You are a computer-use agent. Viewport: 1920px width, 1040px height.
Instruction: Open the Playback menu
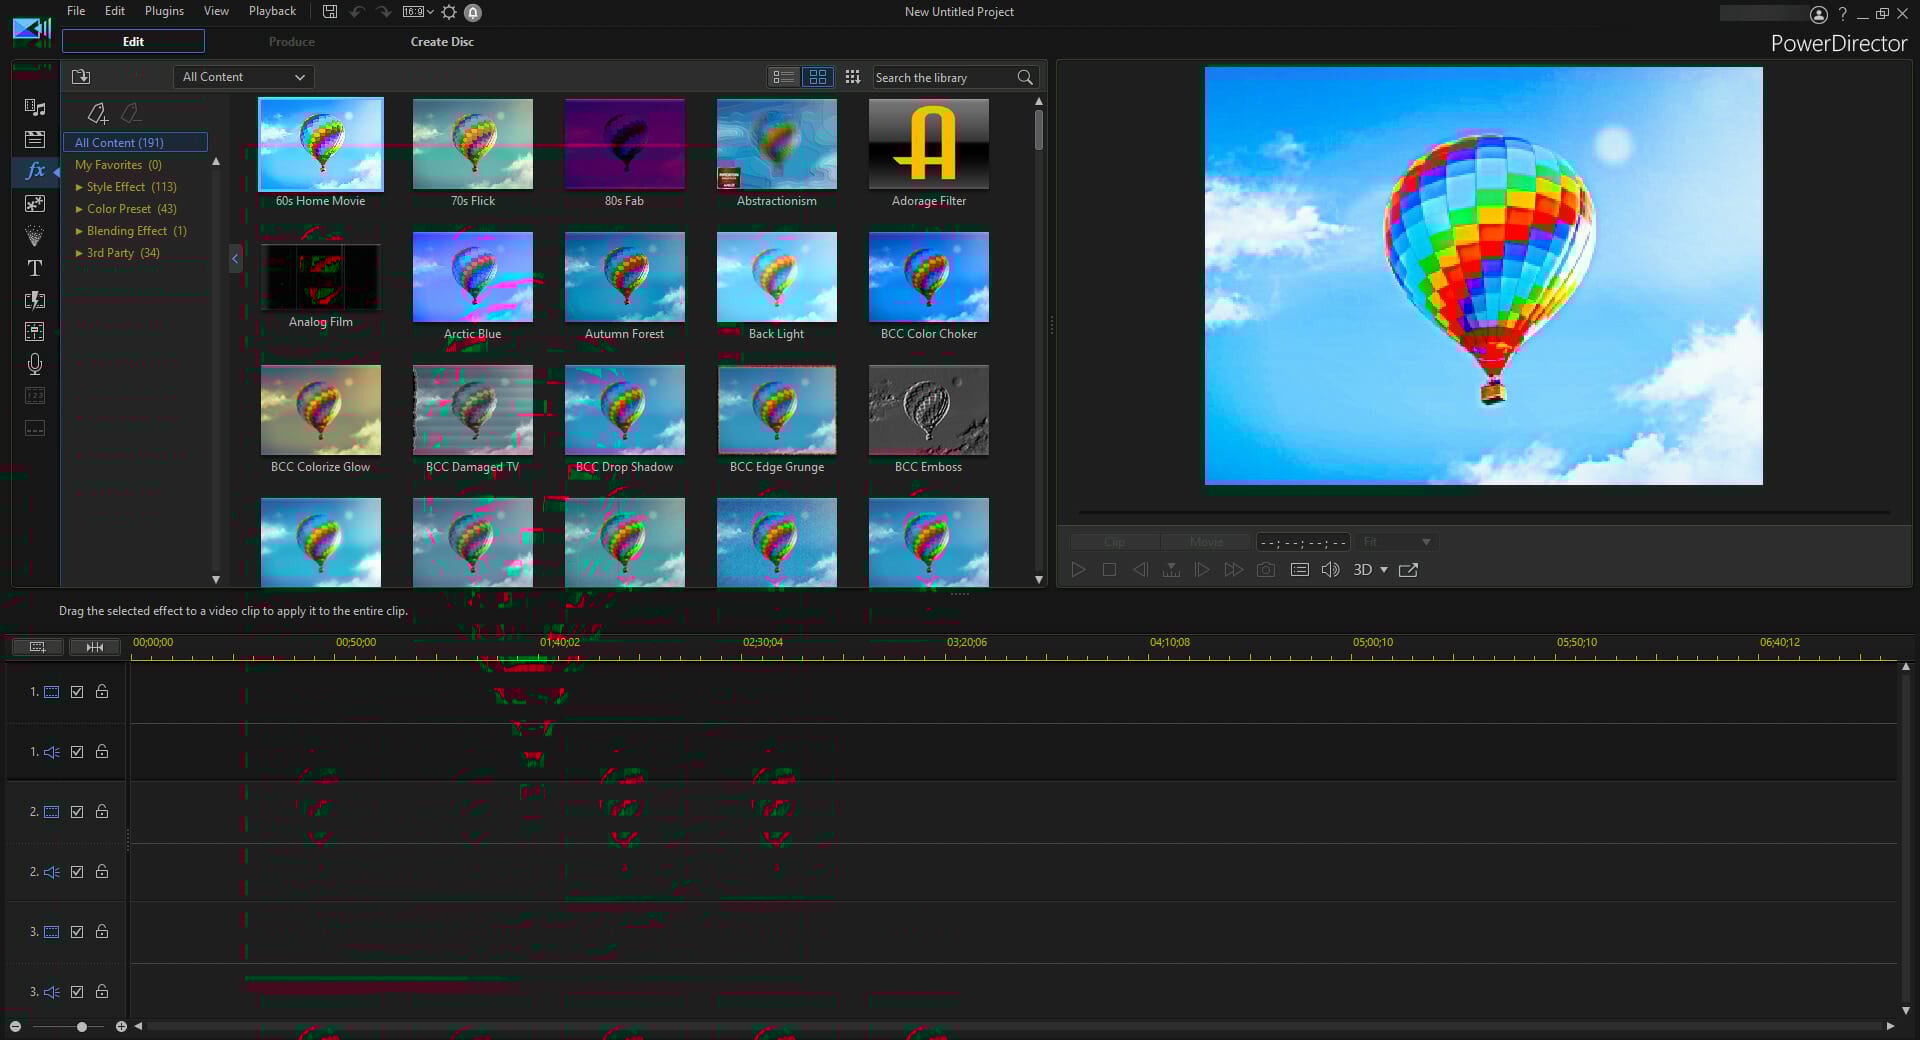tap(272, 11)
